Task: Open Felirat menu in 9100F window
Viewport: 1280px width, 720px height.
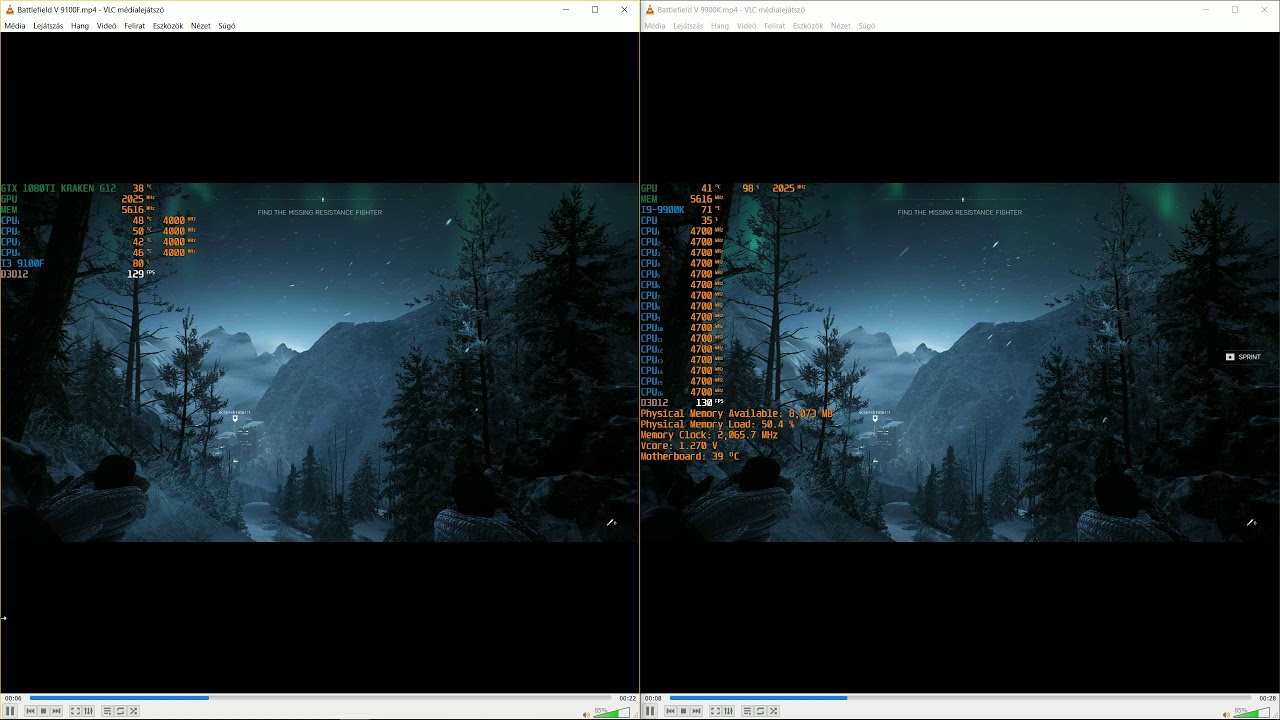Action: pyautogui.click(x=134, y=26)
